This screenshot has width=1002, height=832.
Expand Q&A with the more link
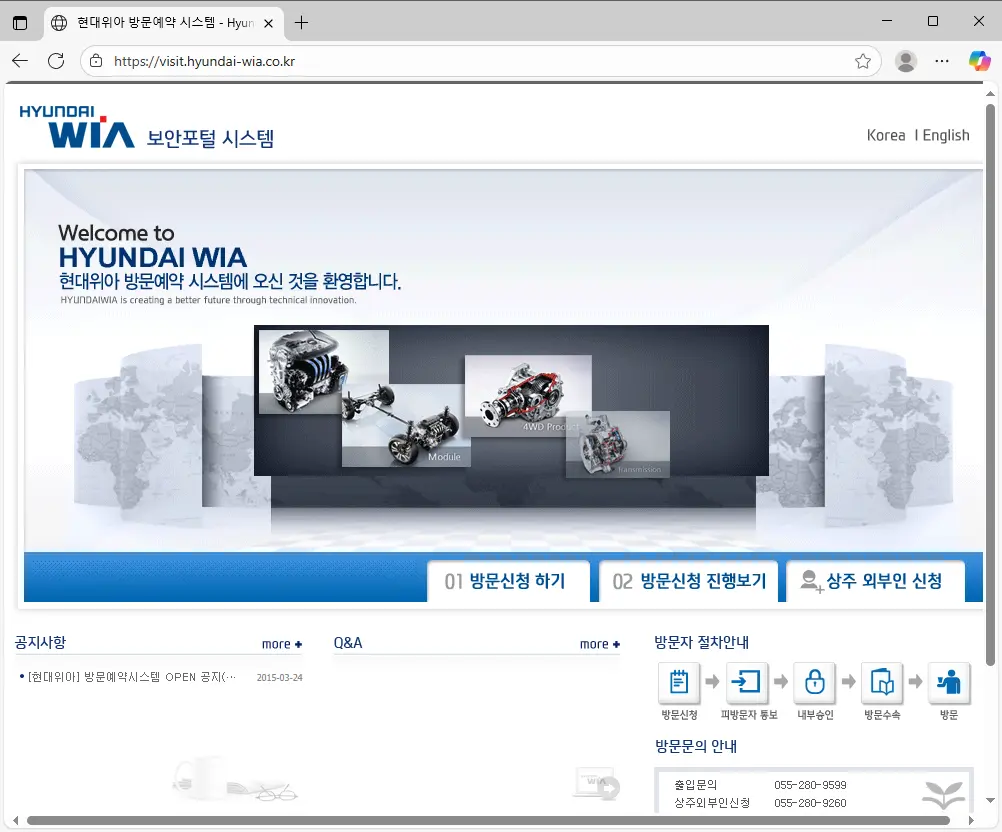599,644
